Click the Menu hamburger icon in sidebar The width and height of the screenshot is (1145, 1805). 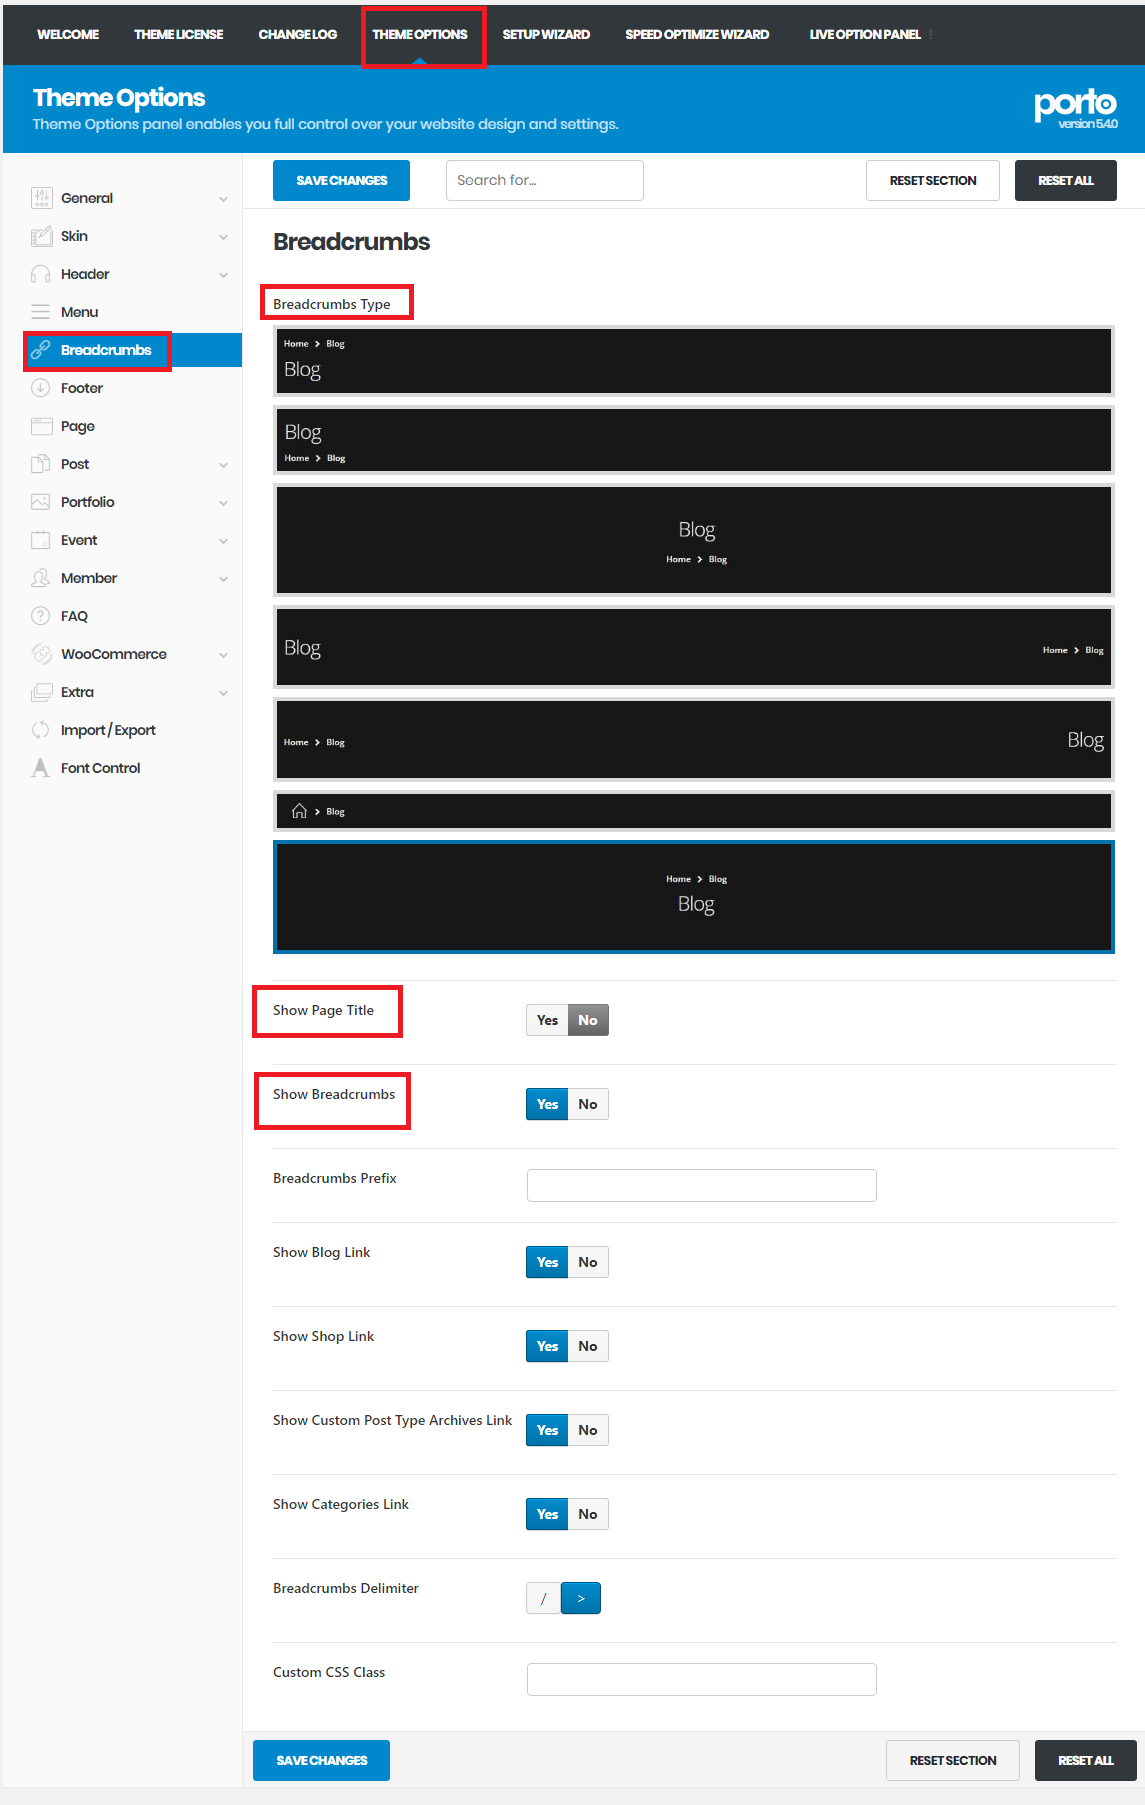point(41,312)
